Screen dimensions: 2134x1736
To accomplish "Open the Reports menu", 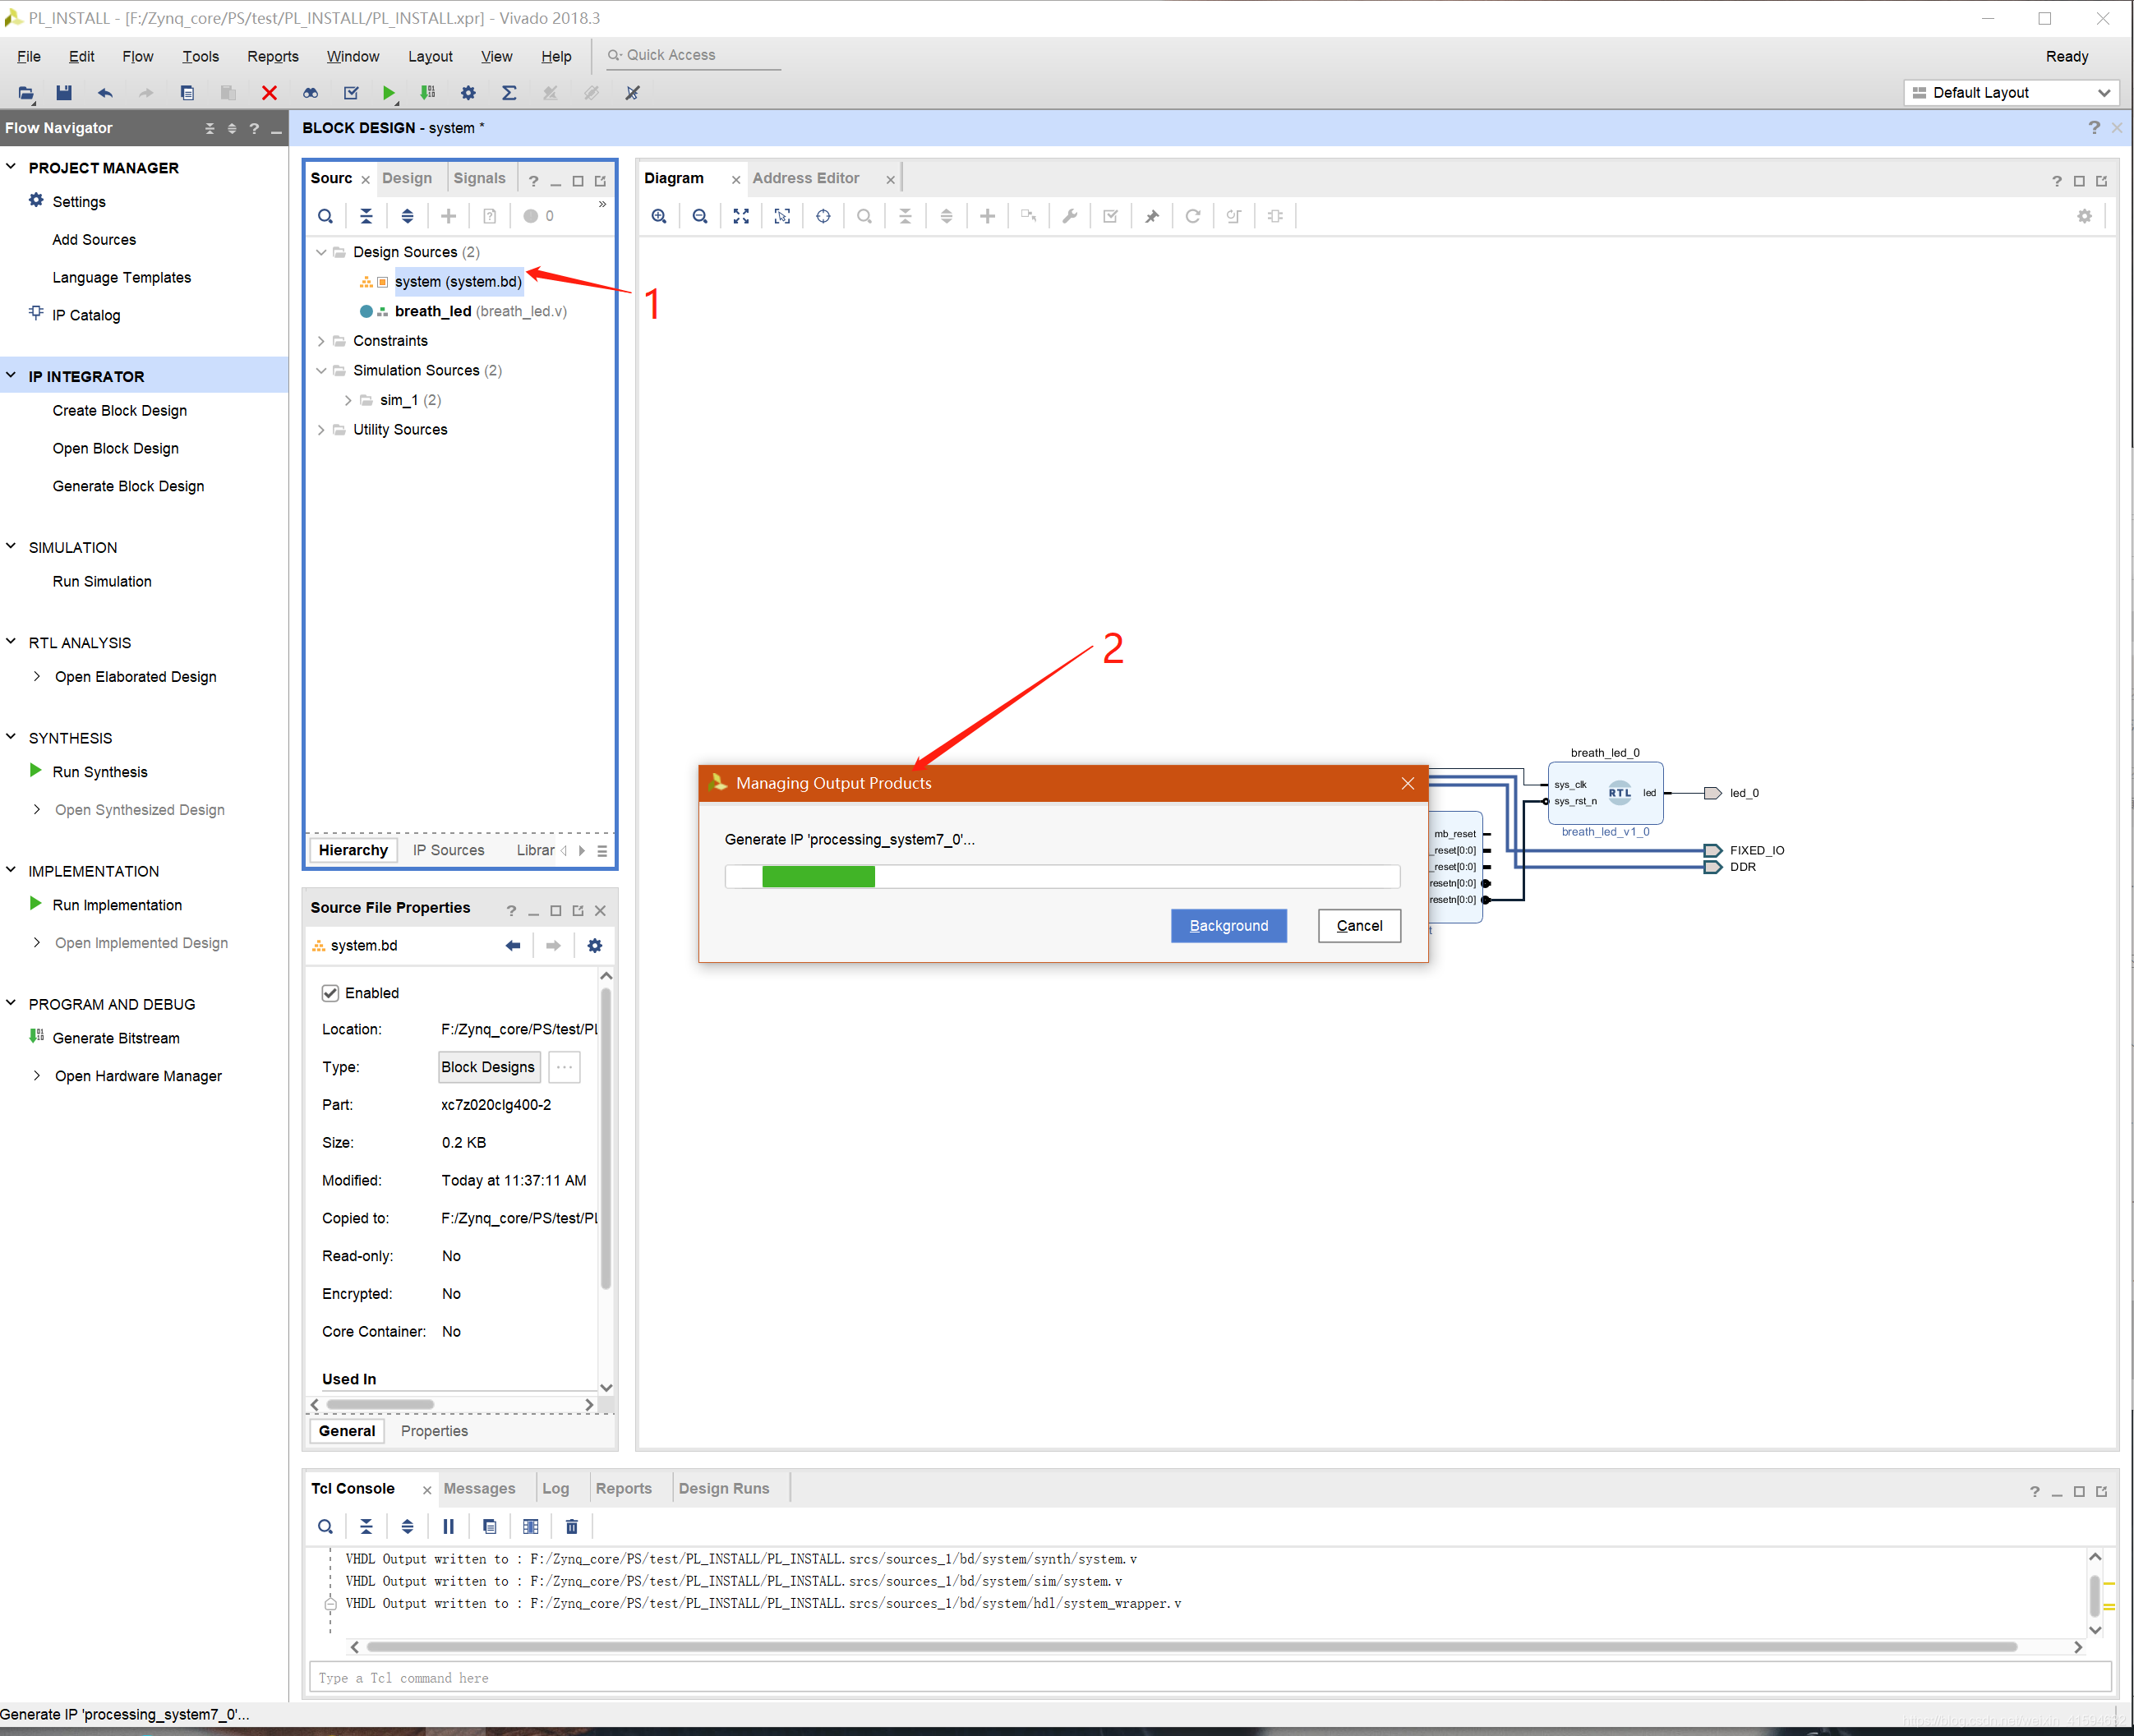I will [272, 57].
